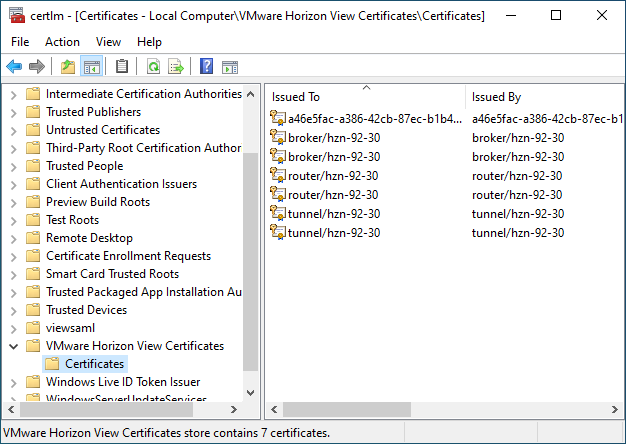Viewport: 626px width, 444px height.
Task: Expand the Remote Desktop tree node
Action: 13,238
